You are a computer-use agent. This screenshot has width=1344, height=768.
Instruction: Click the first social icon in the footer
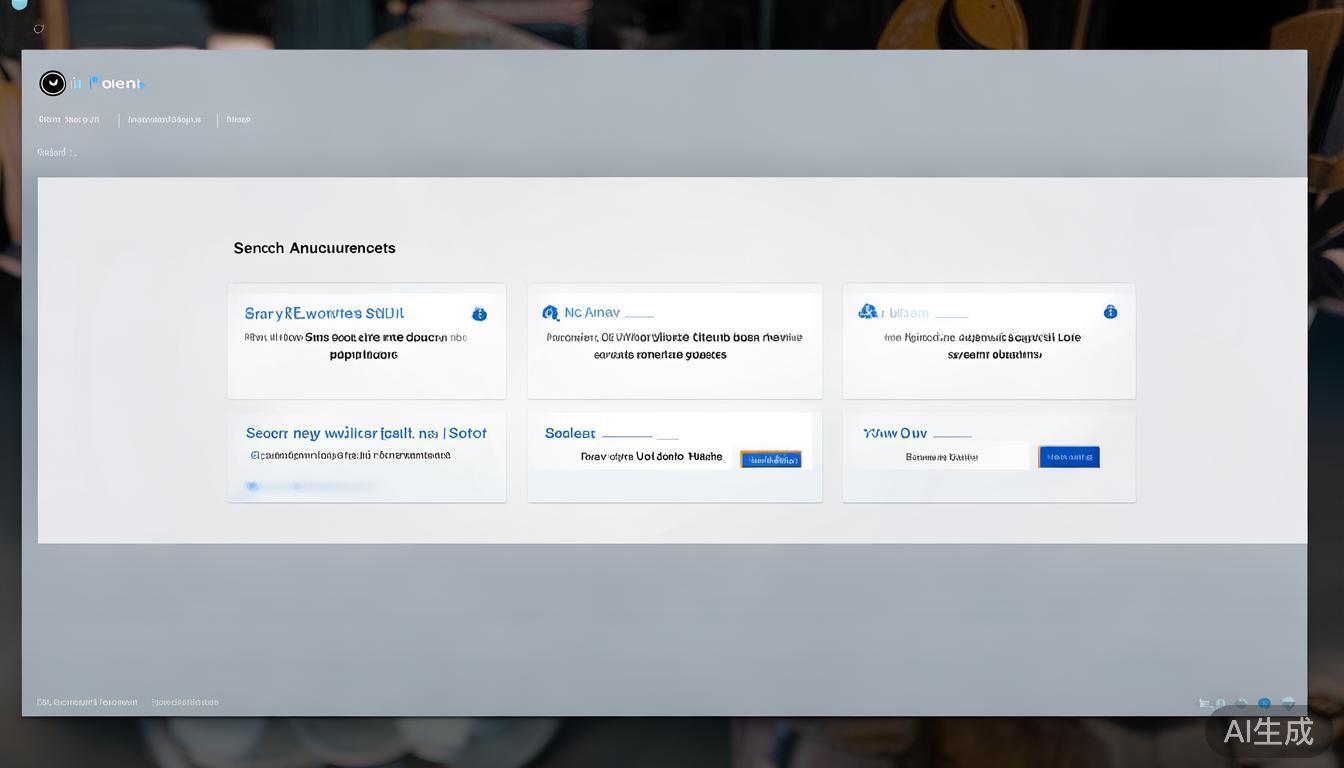pyautogui.click(x=1205, y=702)
